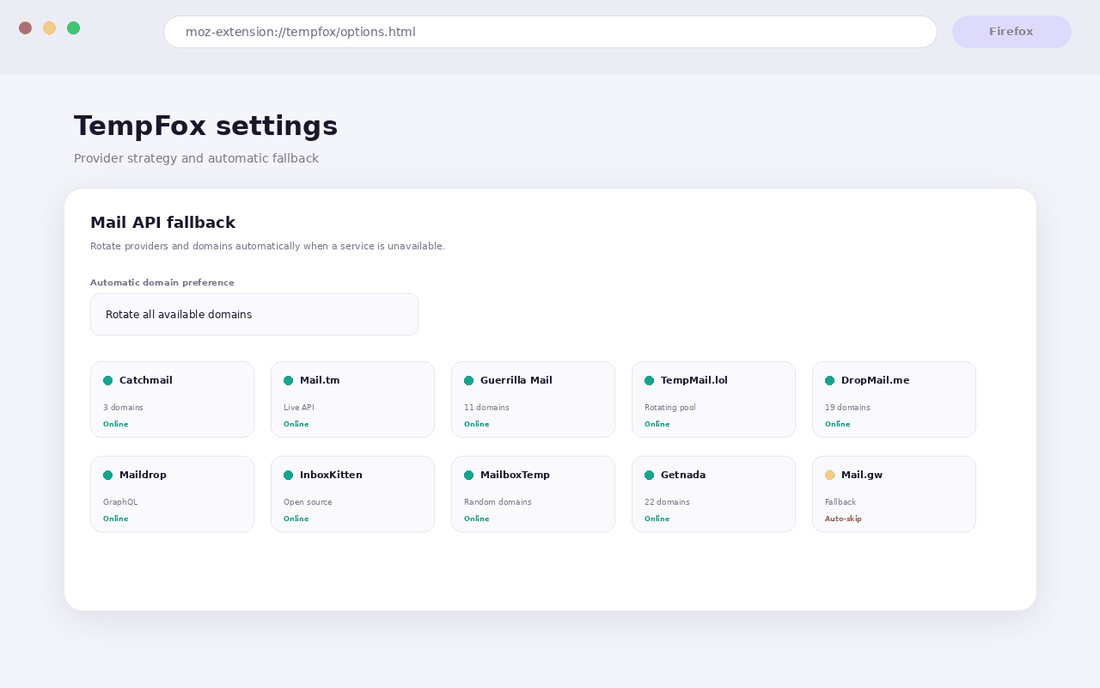Click the green status dot next to Mail.tm
The height and width of the screenshot is (688, 1100).
[x=288, y=381]
